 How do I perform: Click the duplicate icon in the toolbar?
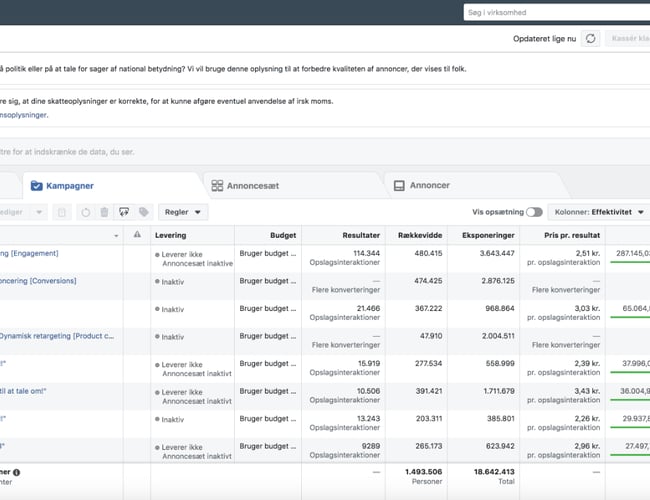pos(62,212)
